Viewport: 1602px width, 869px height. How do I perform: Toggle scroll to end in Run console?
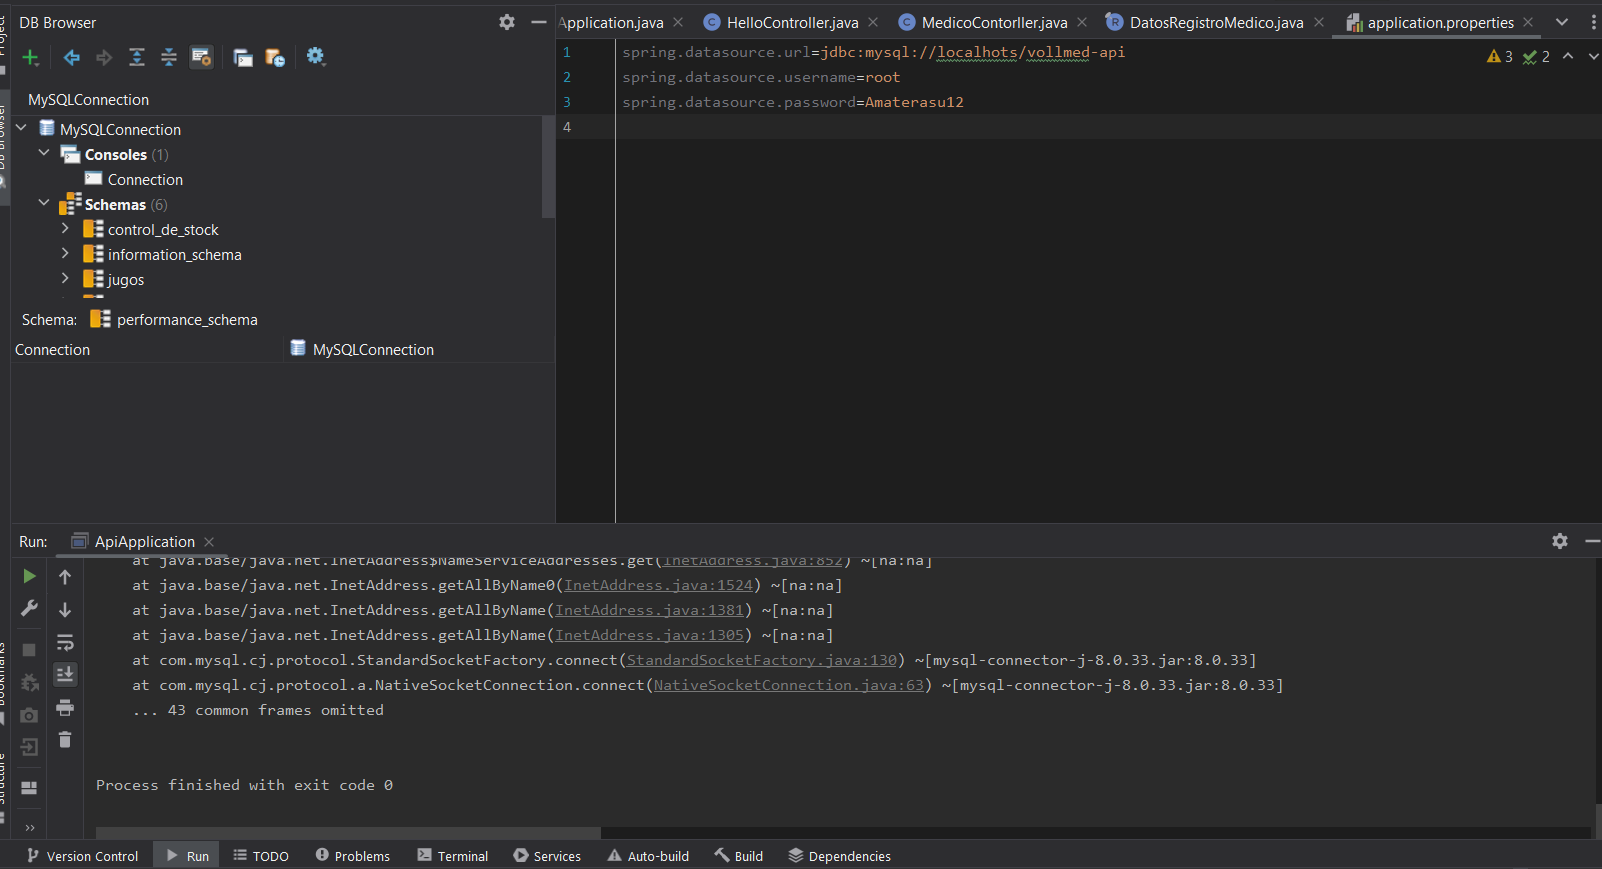click(x=65, y=675)
